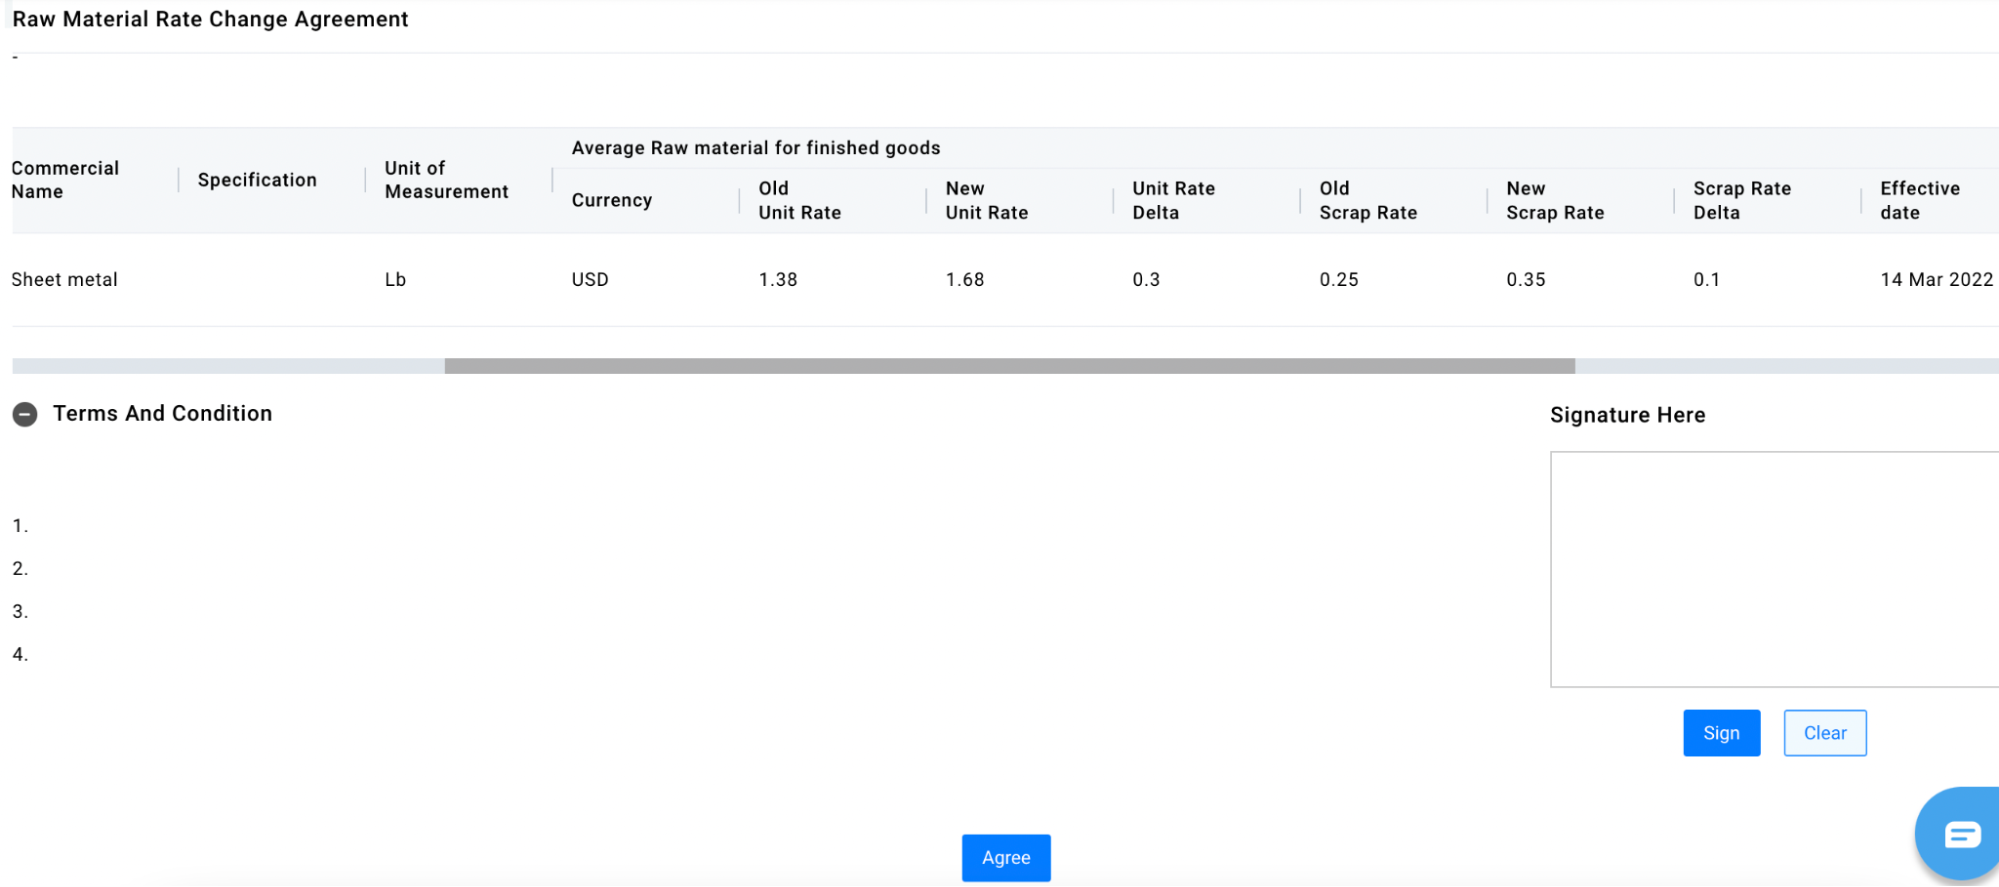Click the Old Scrap Rate header
The height and width of the screenshot is (887, 1999).
(1367, 200)
